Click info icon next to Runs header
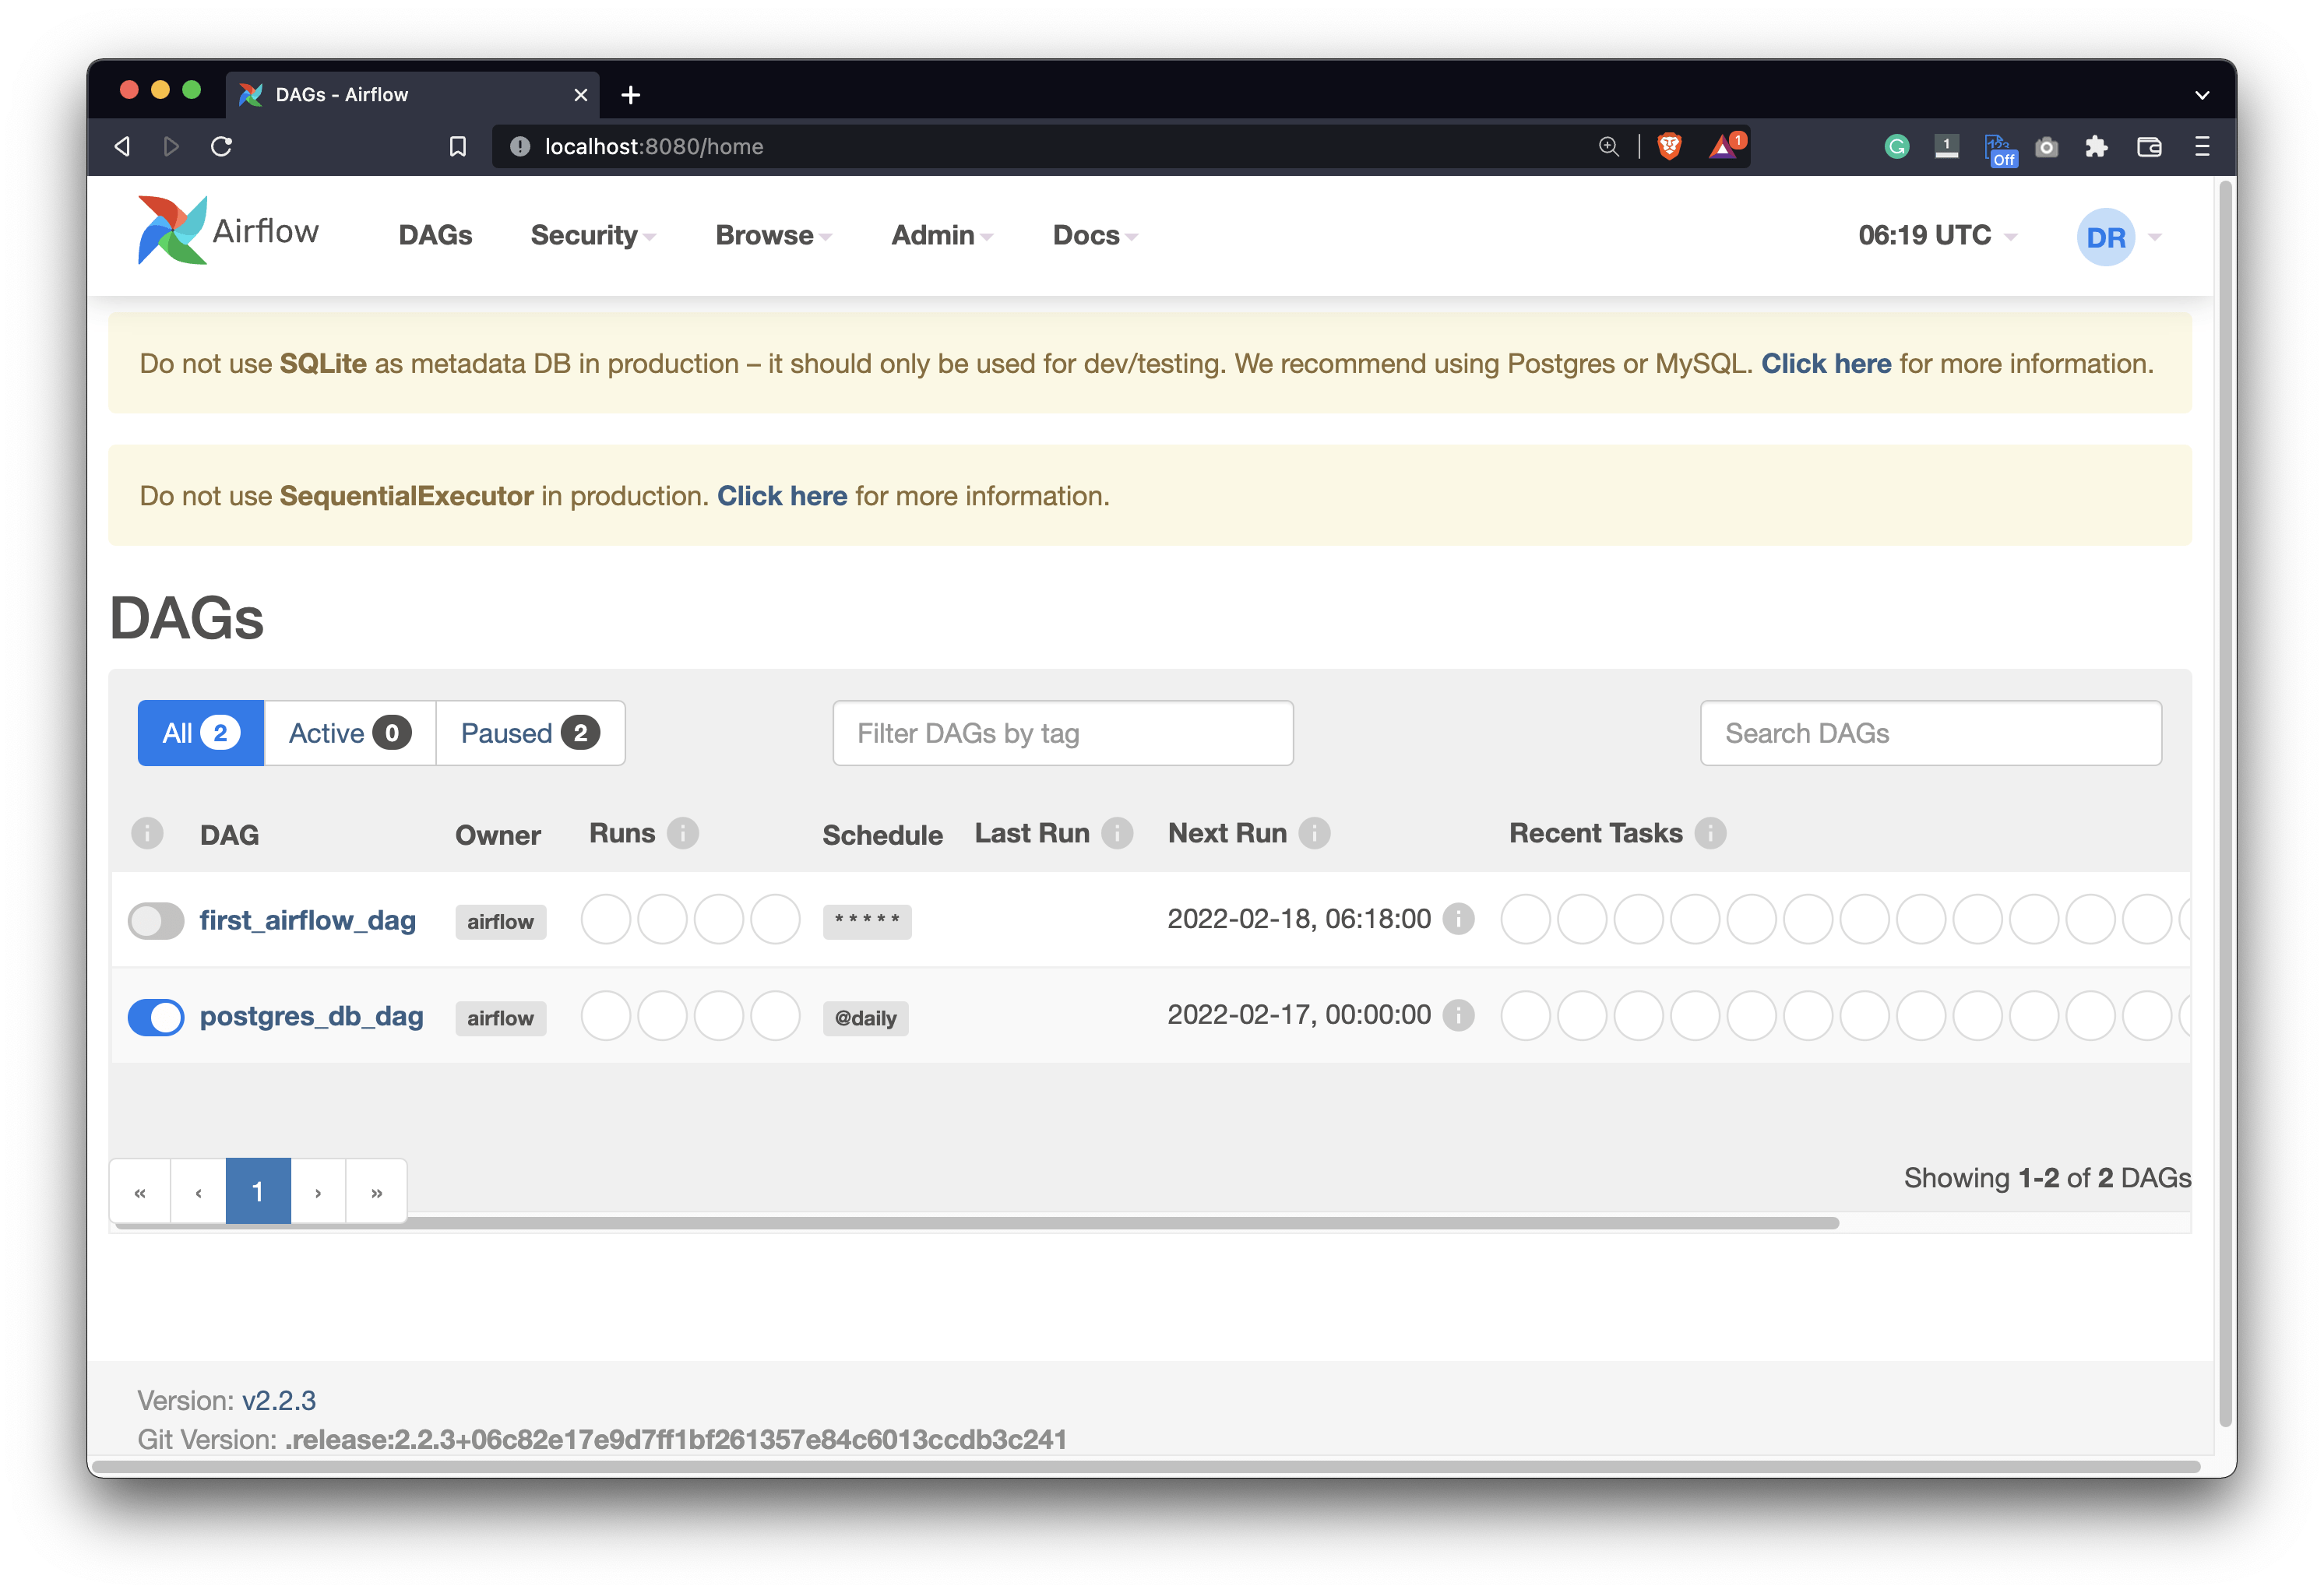This screenshot has height=1593, width=2324. point(683,833)
